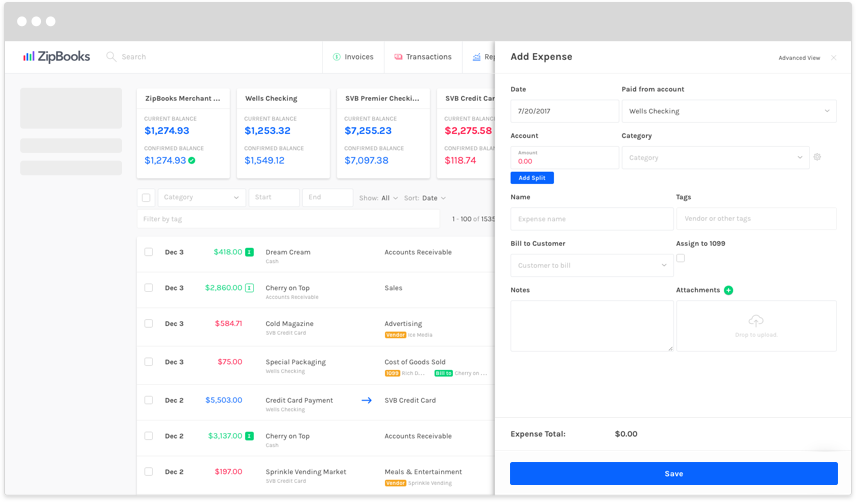This screenshot has height=502, width=856.
Task: Click the blue transfer arrow on Credit Card Payment
Action: [x=366, y=400]
